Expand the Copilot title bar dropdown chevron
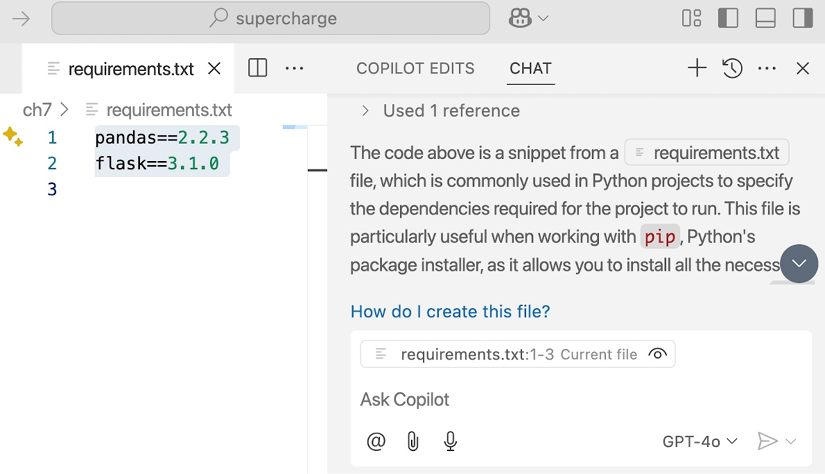Screen dimensions: 825x474 click(x=544, y=18)
